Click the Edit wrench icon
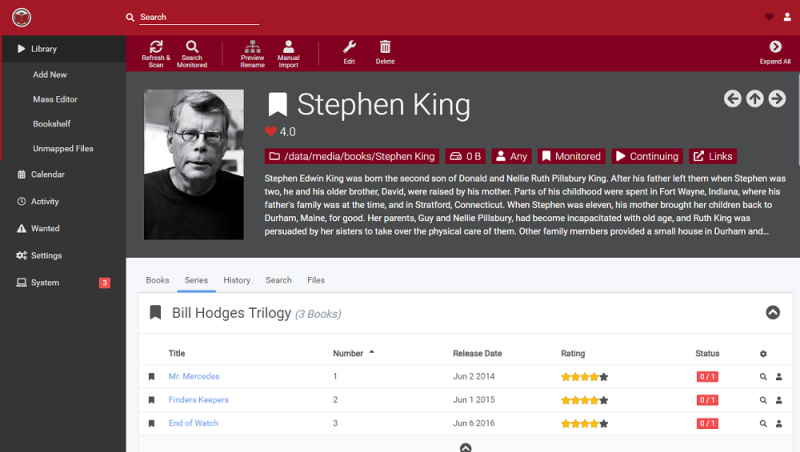 349,47
